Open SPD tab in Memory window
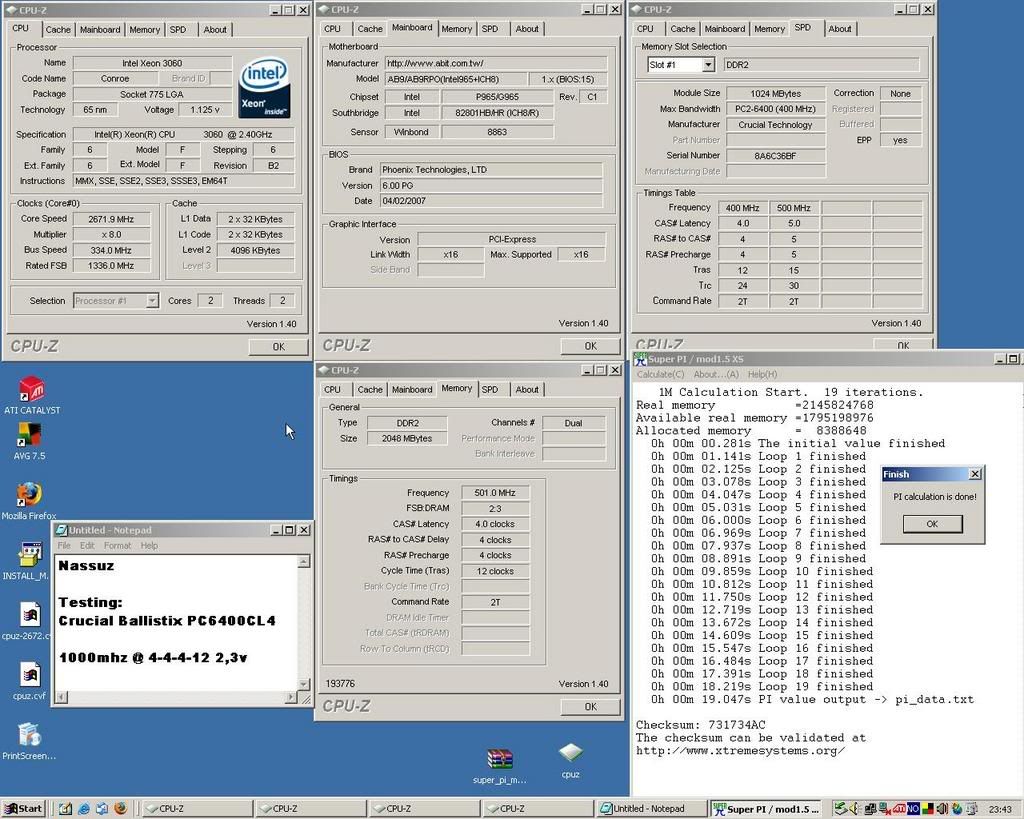The image size is (1024, 819). (490, 389)
